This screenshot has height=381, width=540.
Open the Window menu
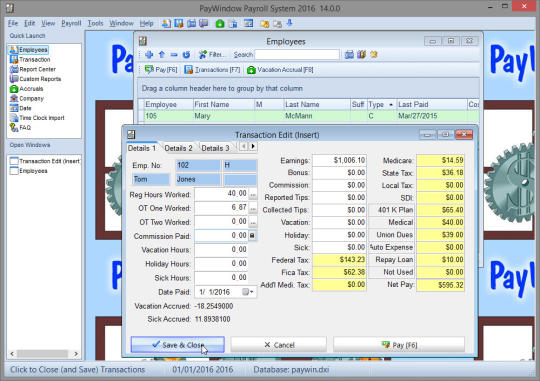121,23
